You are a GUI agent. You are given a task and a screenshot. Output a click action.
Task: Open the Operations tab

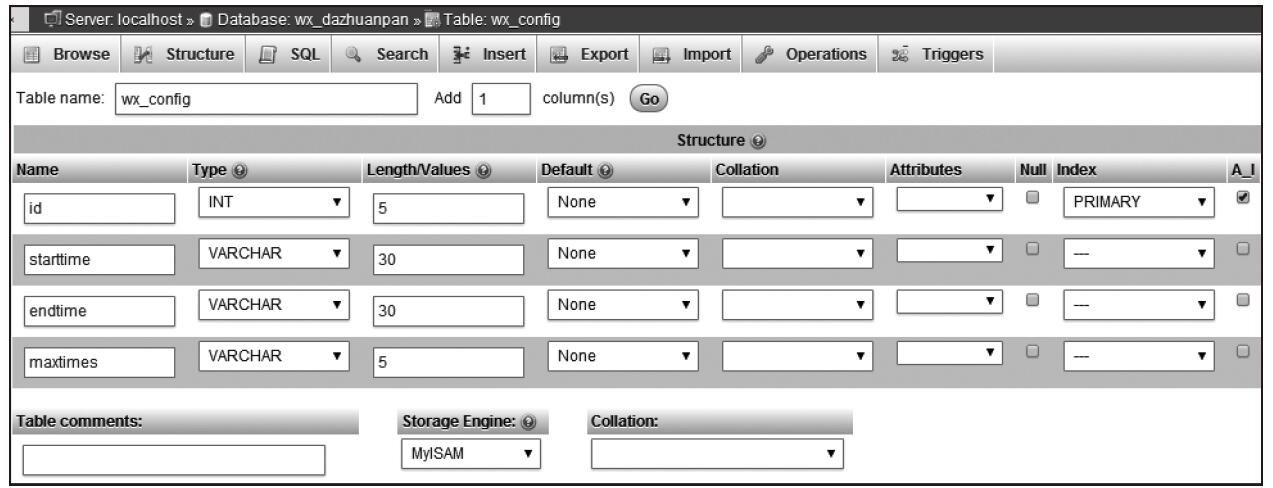(811, 53)
